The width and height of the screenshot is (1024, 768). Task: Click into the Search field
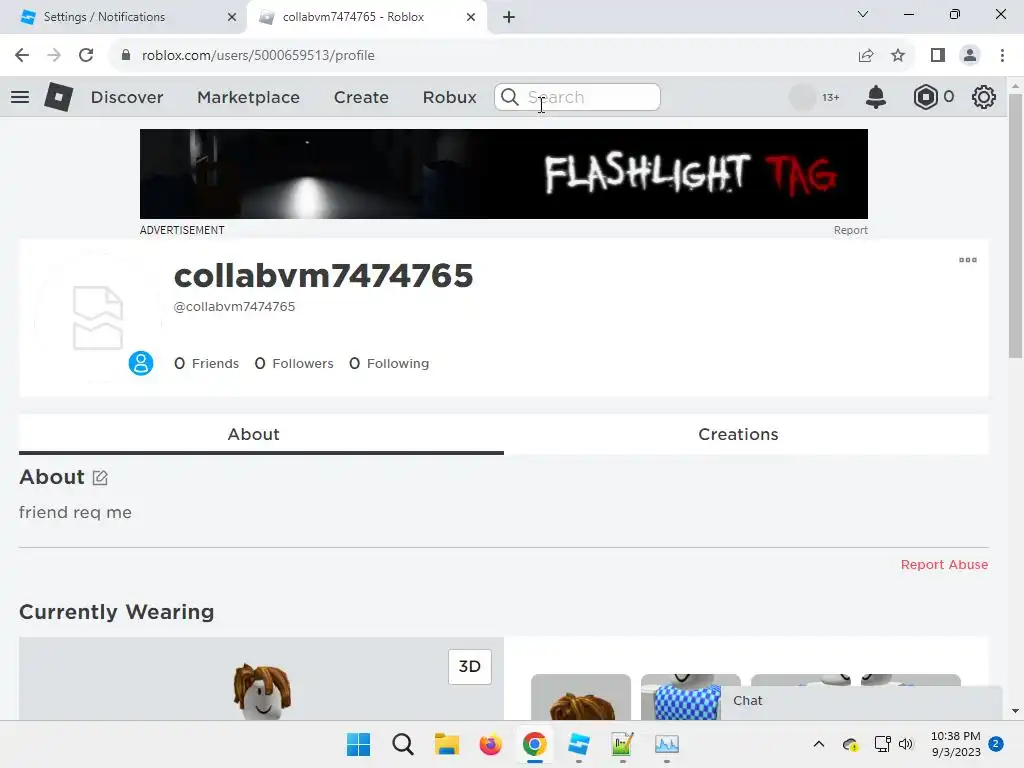(577, 97)
